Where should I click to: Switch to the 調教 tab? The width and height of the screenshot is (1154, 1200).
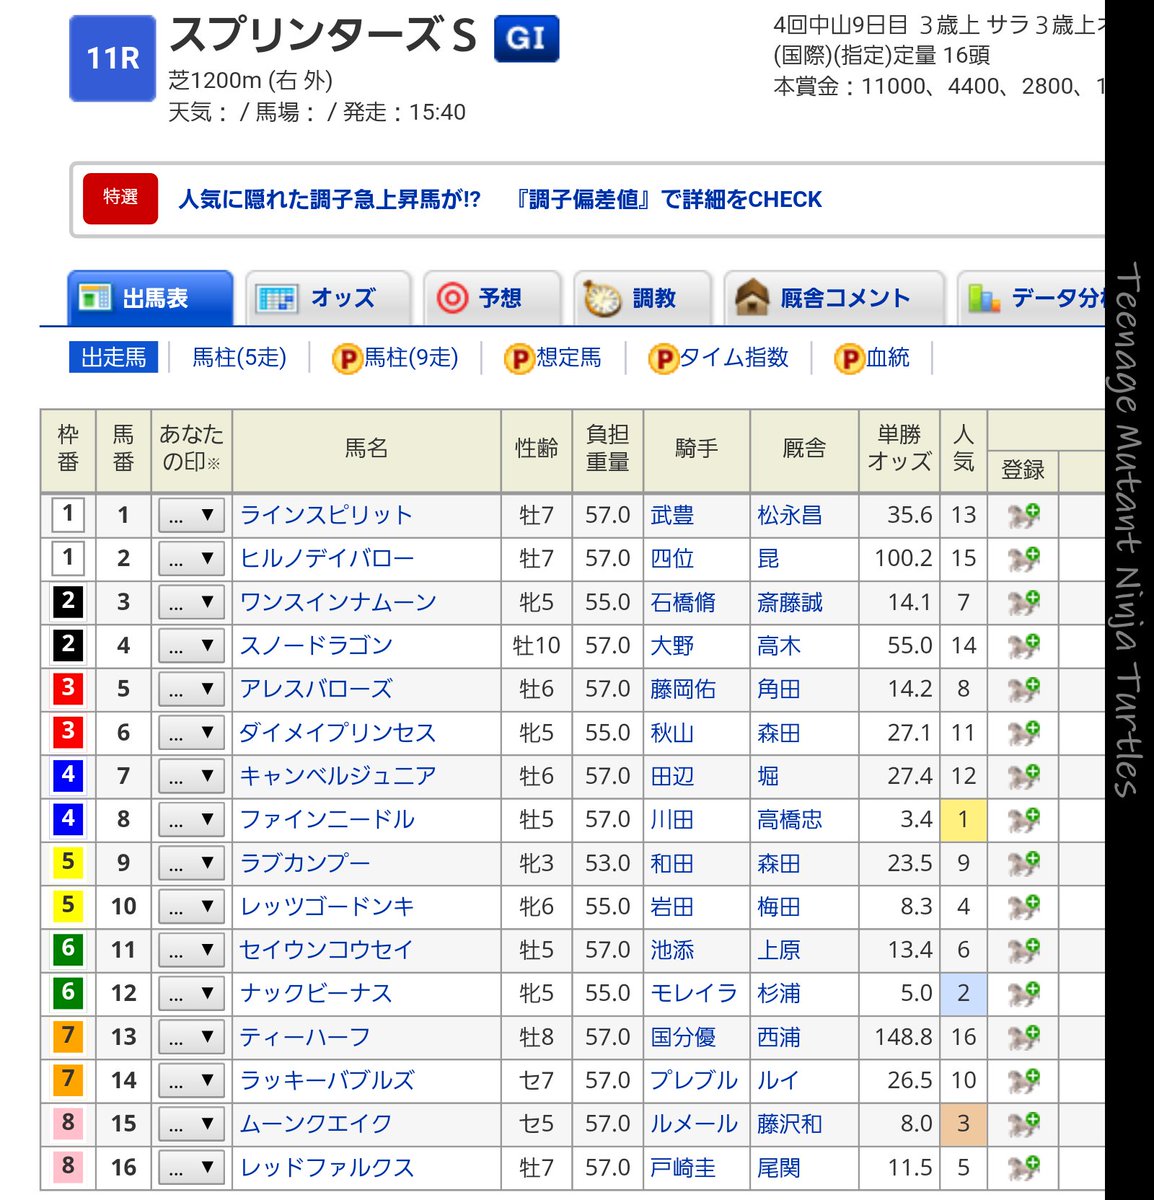(x=642, y=298)
